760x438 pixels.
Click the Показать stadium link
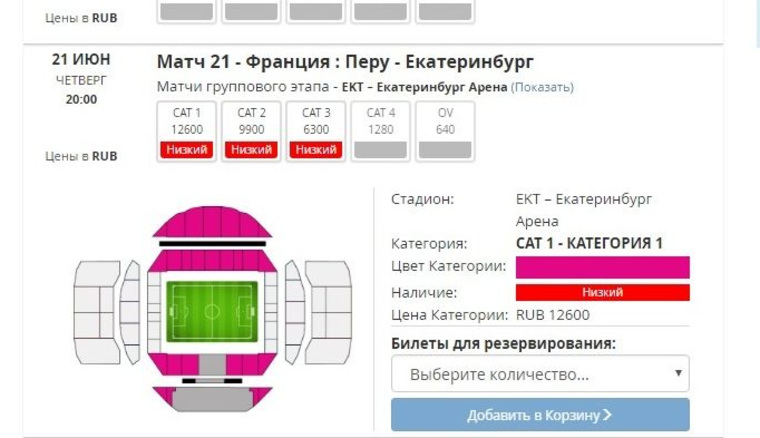point(542,87)
